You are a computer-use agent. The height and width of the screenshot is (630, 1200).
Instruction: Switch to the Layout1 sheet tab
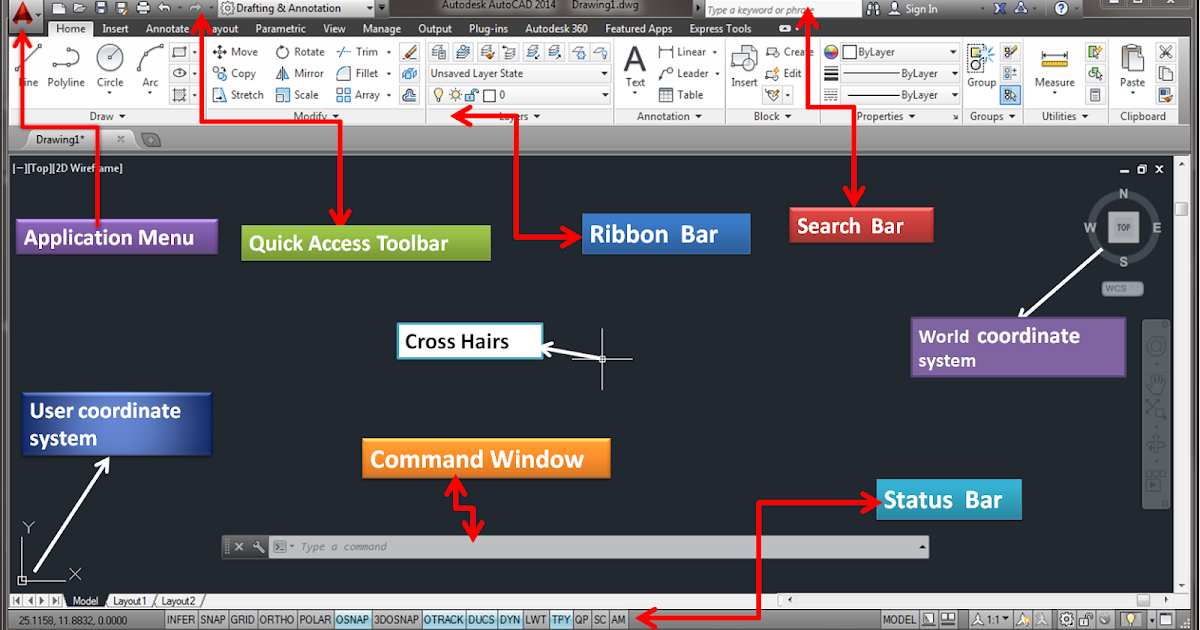pos(129,602)
